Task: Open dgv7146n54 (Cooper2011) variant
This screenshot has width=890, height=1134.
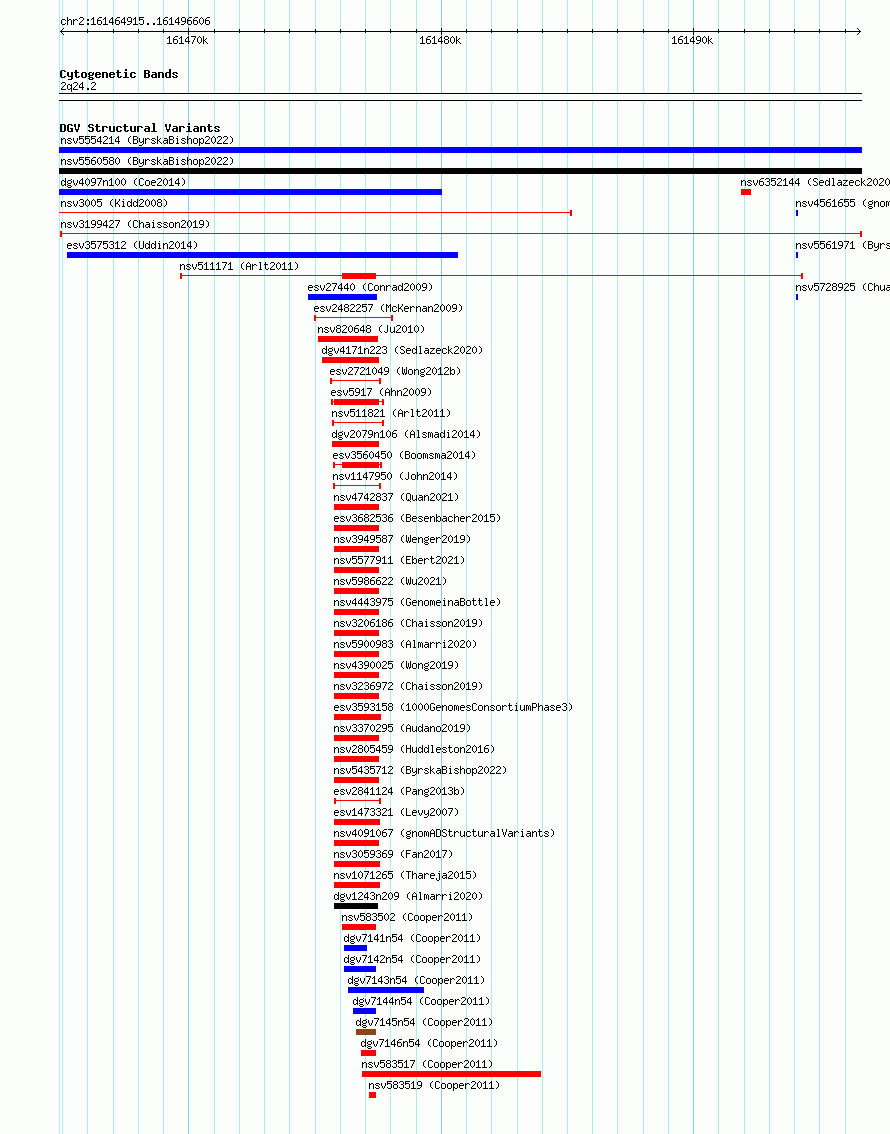Action: pyautogui.click(x=429, y=1042)
